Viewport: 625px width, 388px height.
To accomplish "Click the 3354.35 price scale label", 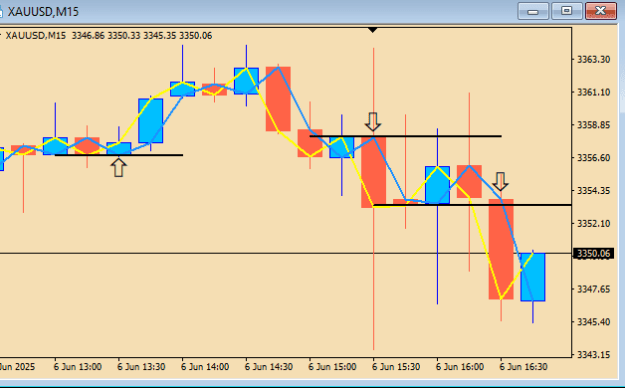I will (594, 191).
